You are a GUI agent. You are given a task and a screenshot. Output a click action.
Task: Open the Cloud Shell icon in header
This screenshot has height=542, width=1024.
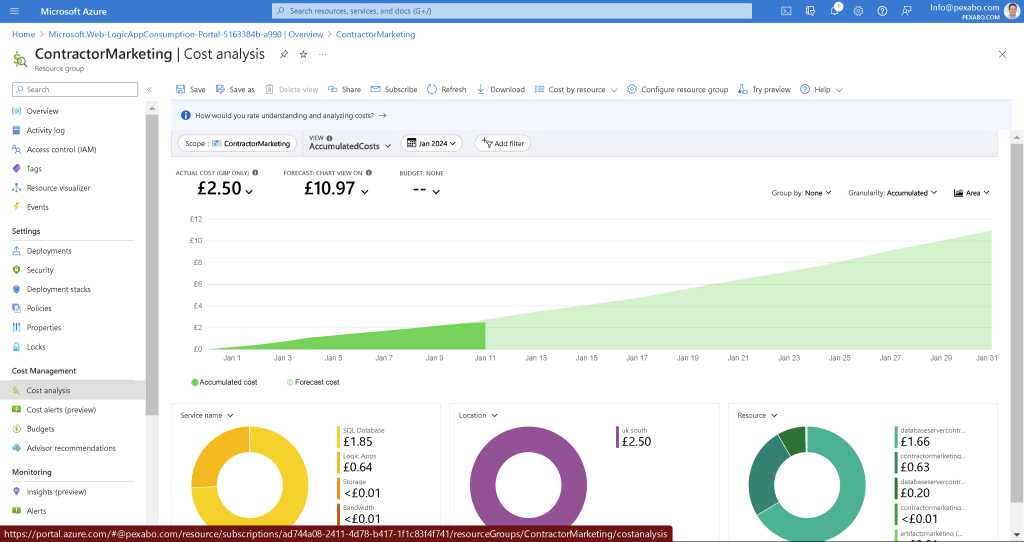tap(786, 11)
